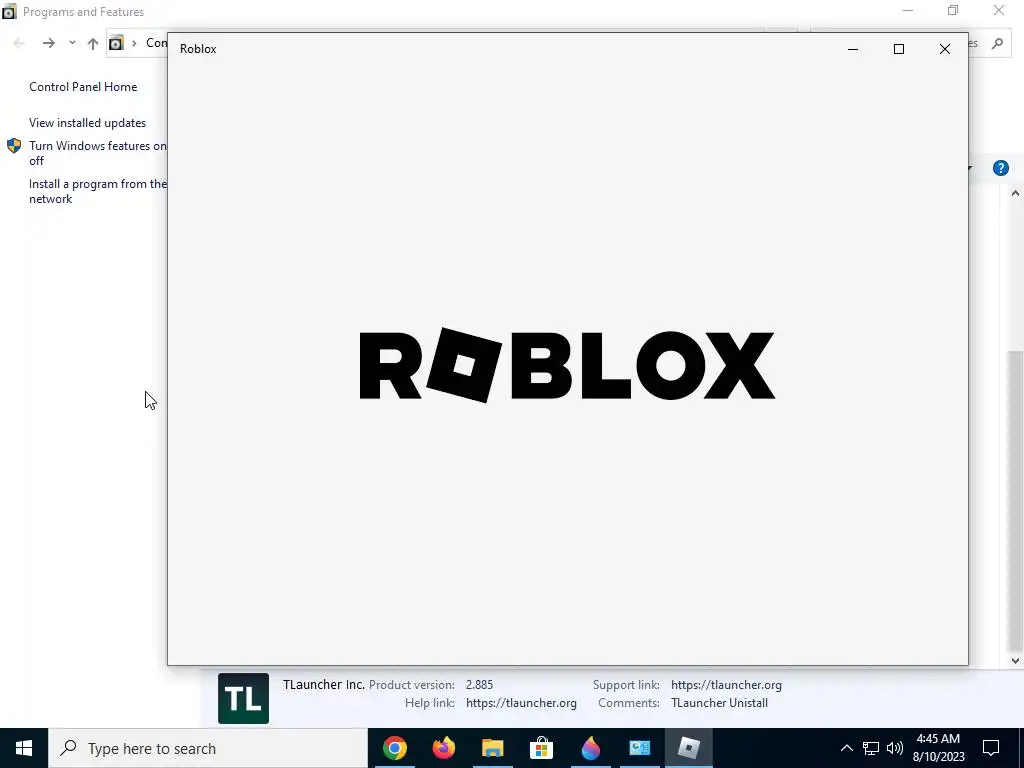Click the TLauncher Inc. publisher name
This screenshot has height=768, width=1024.
click(x=323, y=684)
